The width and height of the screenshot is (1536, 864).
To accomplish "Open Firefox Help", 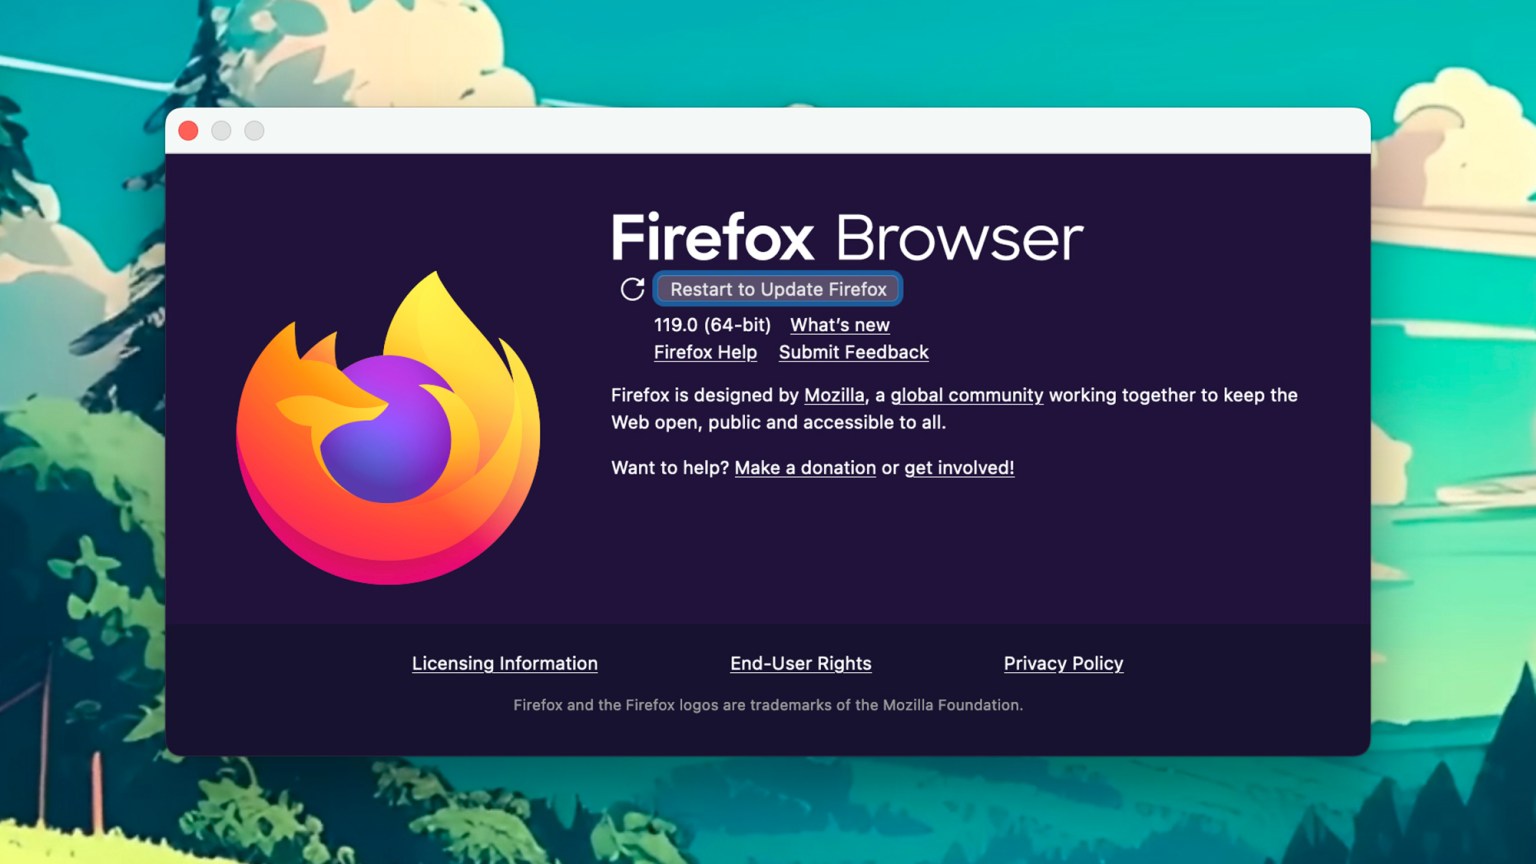I will tap(705, 352).
